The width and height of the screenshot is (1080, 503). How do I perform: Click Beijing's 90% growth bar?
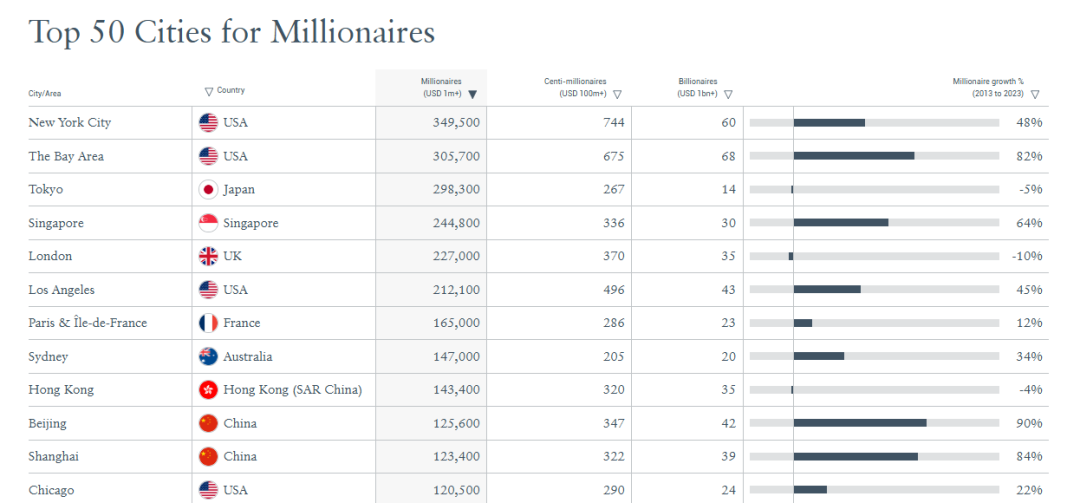pos(860,423)
